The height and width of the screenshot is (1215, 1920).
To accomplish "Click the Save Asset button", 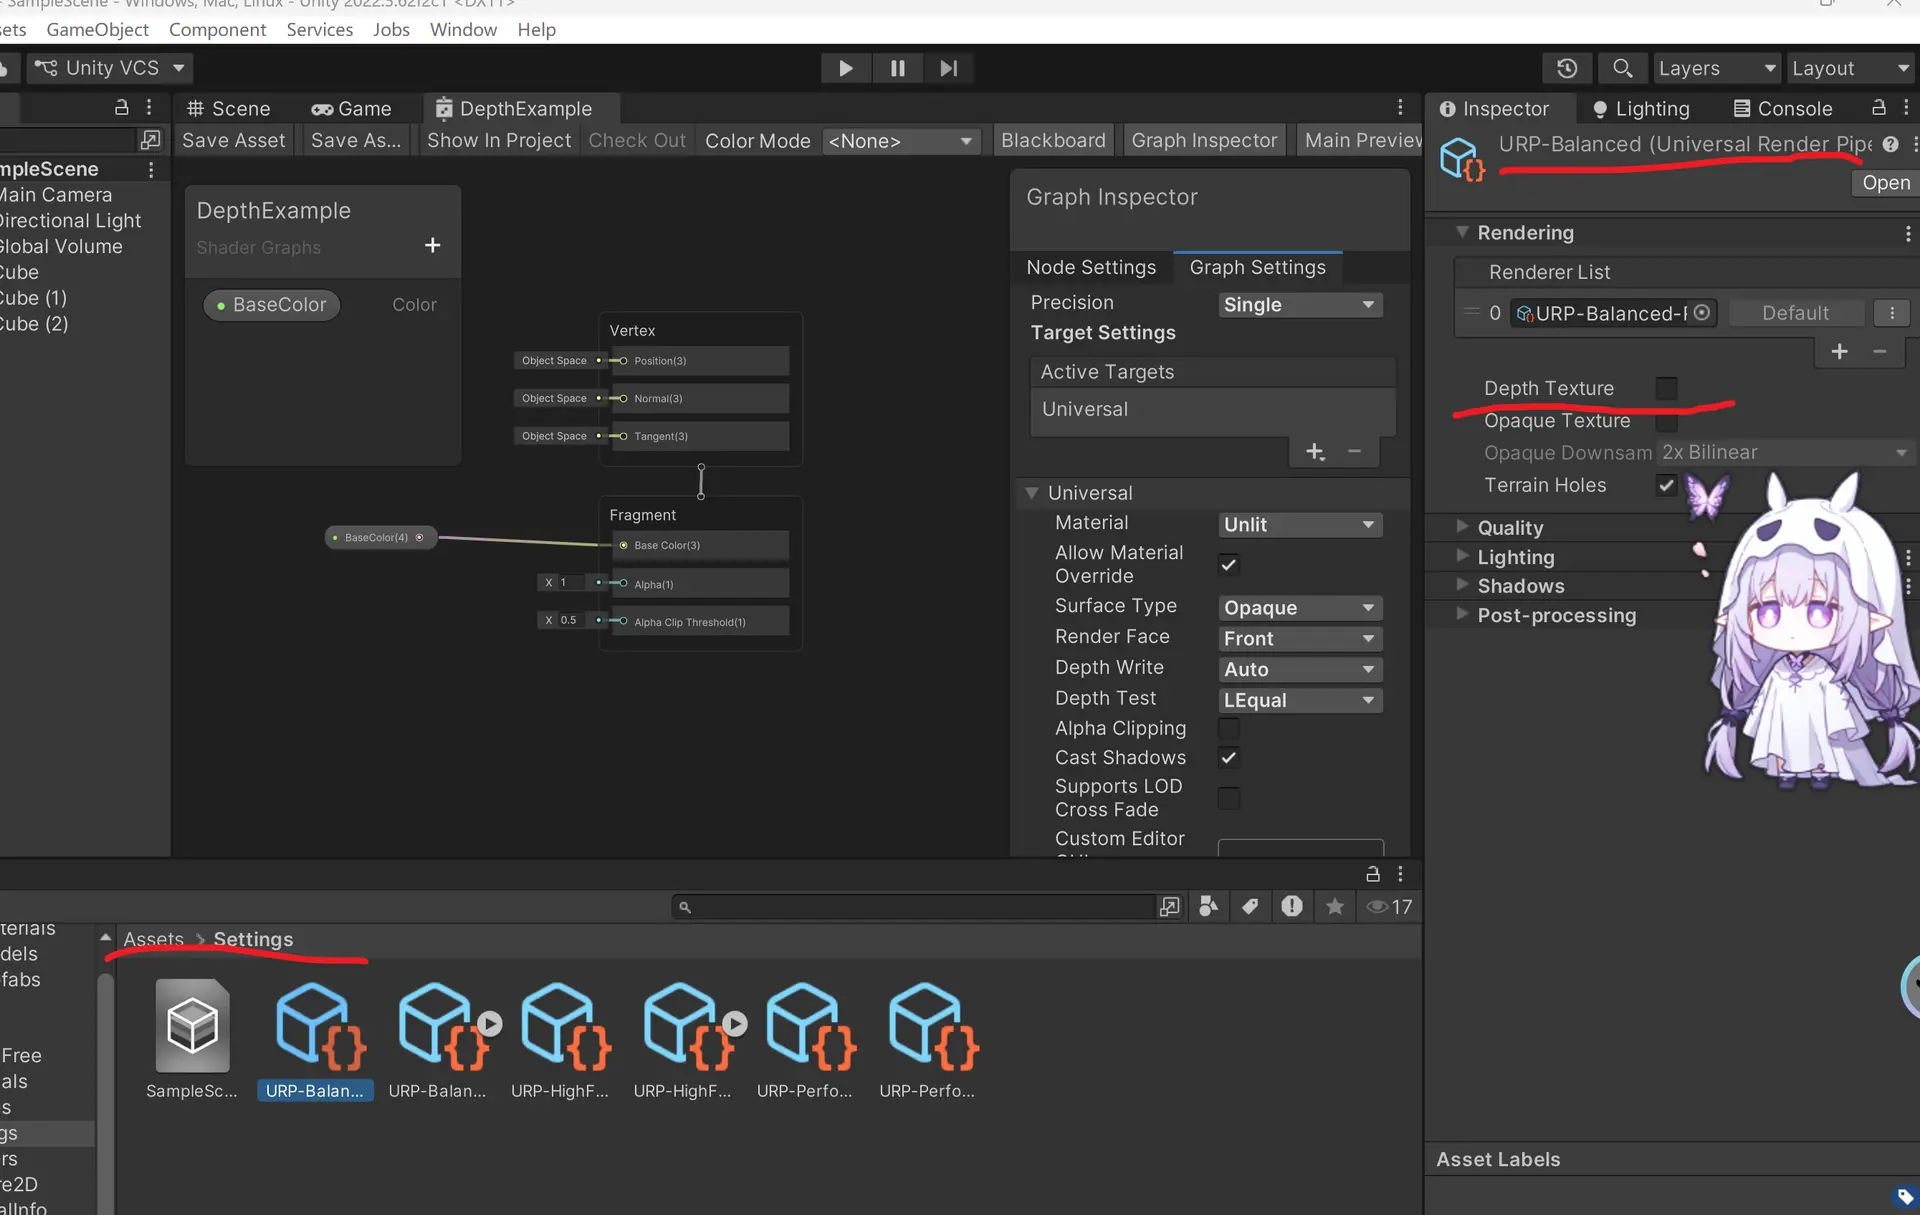I will [x=233, y=141].
